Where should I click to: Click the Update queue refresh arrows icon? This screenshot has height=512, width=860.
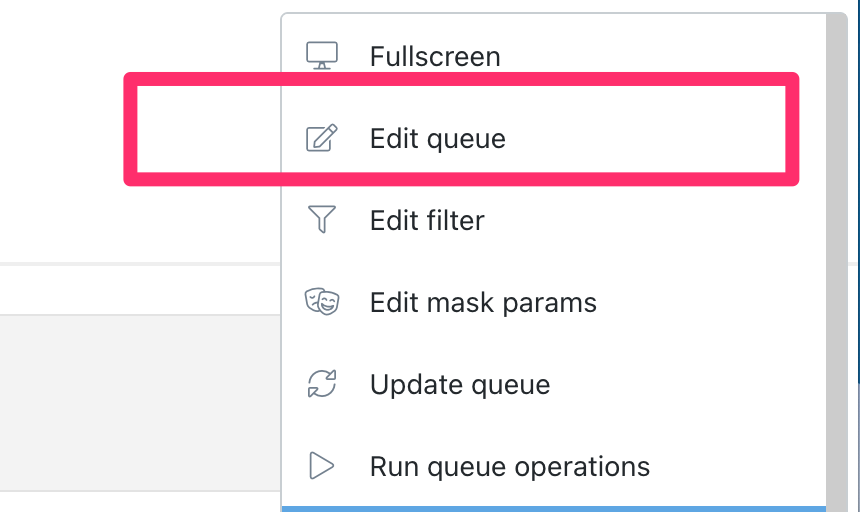point(322,384)
